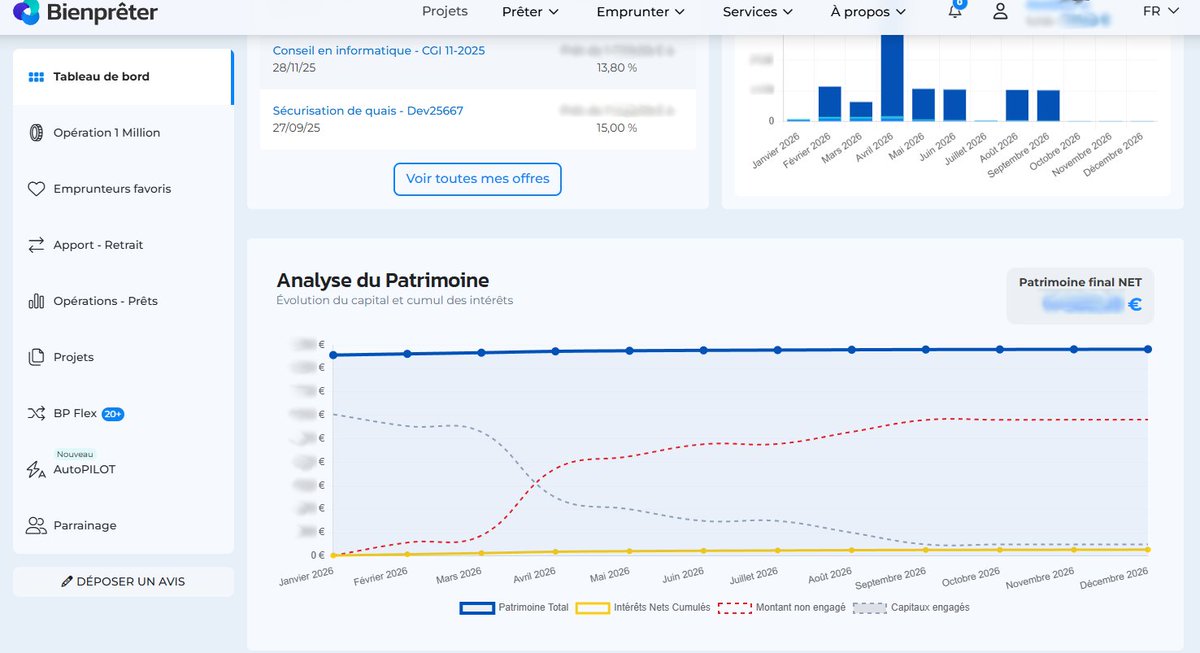Click the Analyse du Patrimoine heading
This screenshot has width=1200, height=653.
coord(383,280)
